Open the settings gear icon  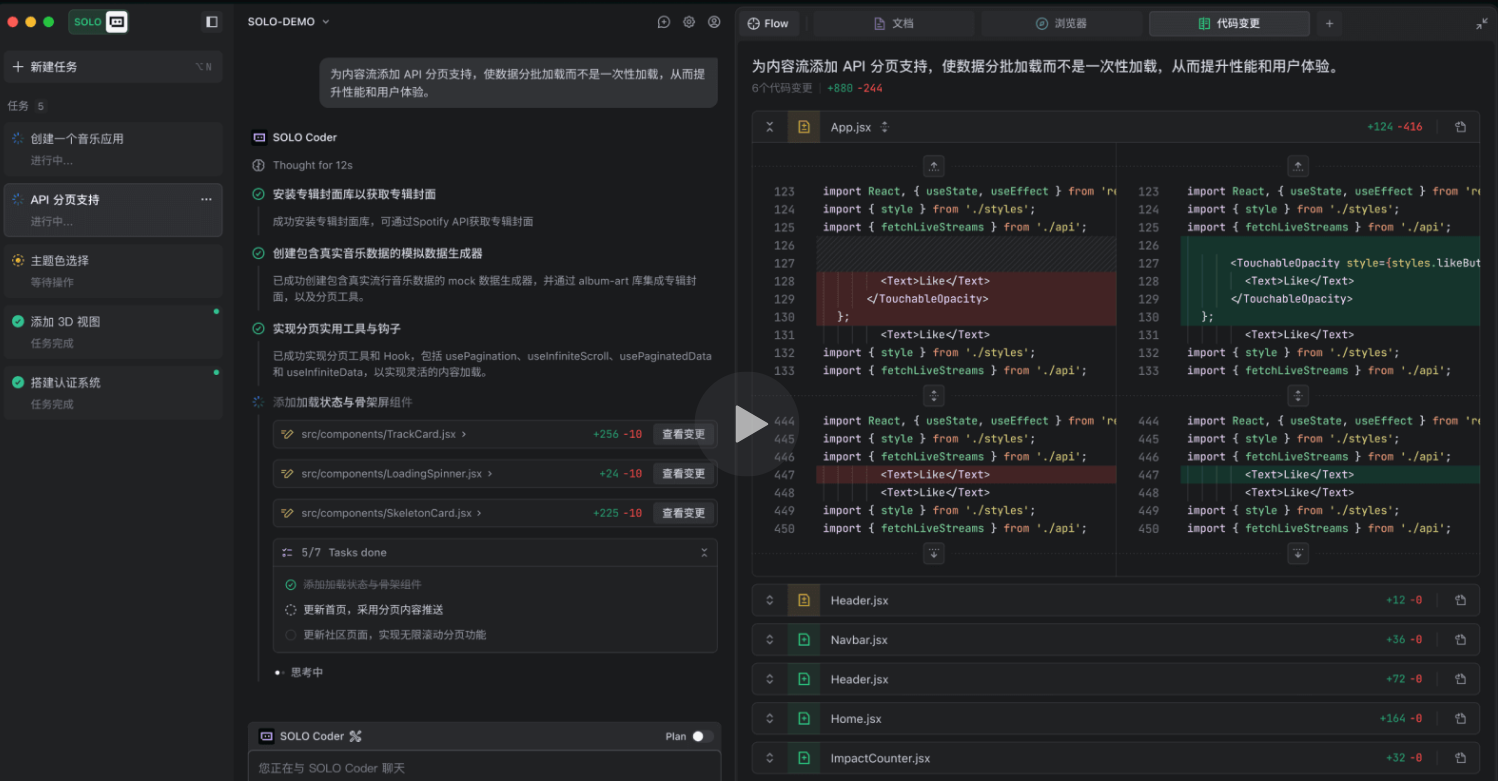[688, 21]
